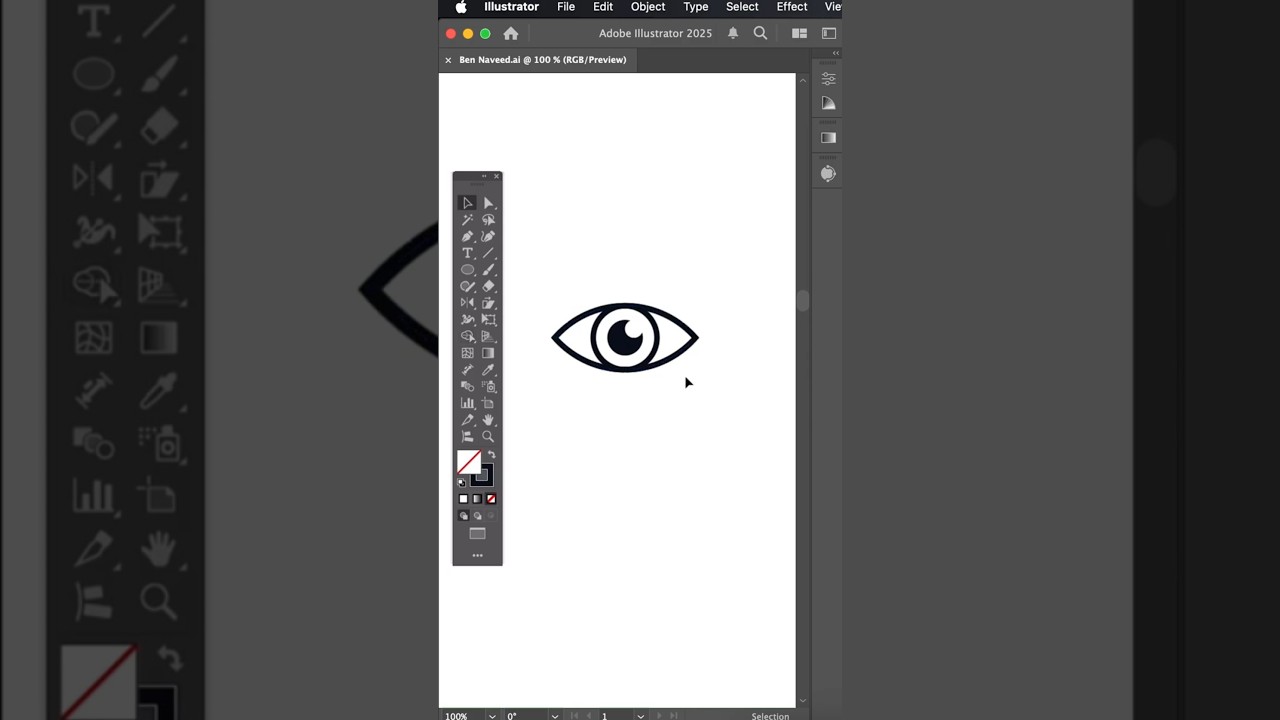This screenshot has height=720, width=1280.
Task: Open the Edit menu
Action: [603, 7]
